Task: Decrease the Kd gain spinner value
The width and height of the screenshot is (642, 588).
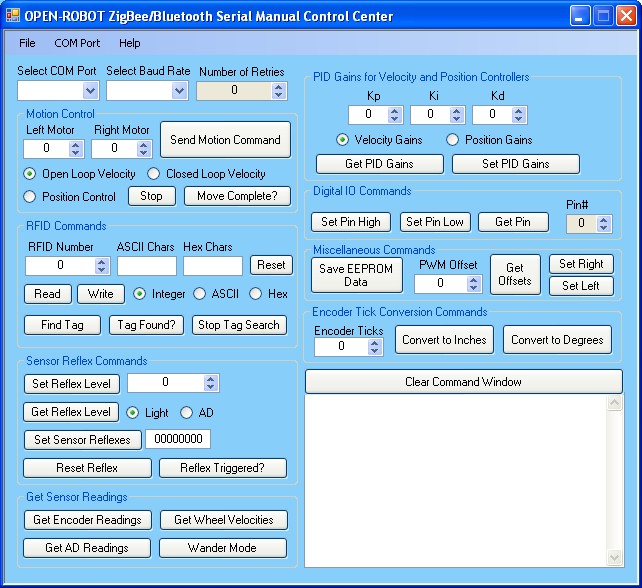Action: [518, 119]
